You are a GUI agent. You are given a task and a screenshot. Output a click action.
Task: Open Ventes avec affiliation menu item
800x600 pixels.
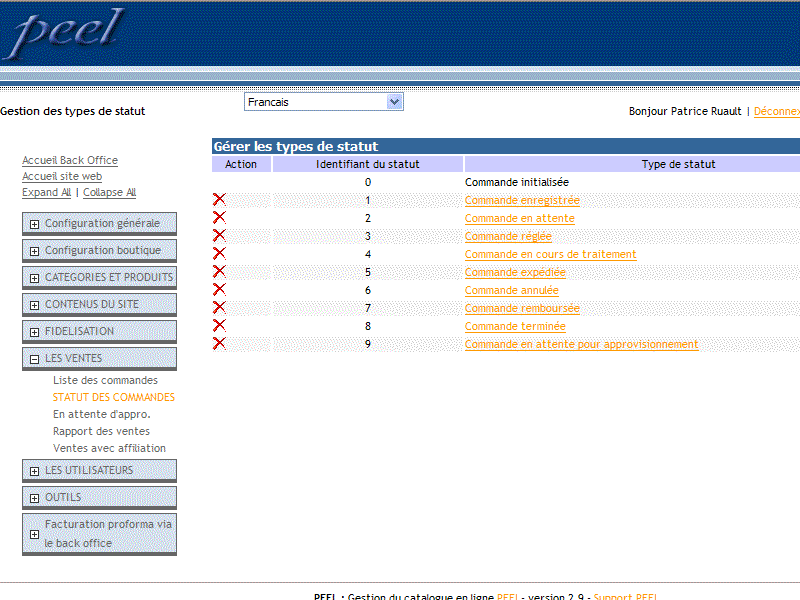[109, 448]
